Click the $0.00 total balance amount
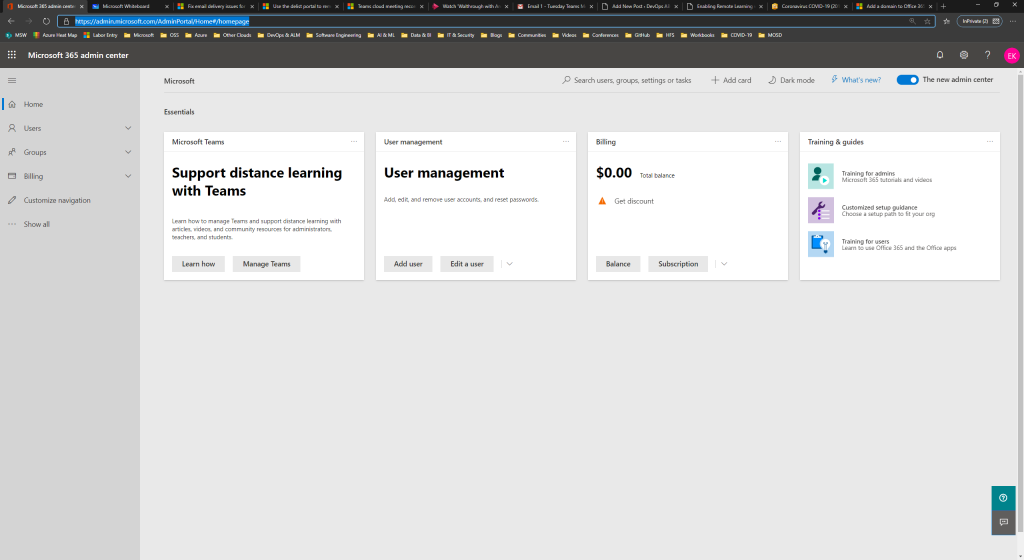Image resolution: width=1024 pixels, height=560 pixels. [614, 173]
